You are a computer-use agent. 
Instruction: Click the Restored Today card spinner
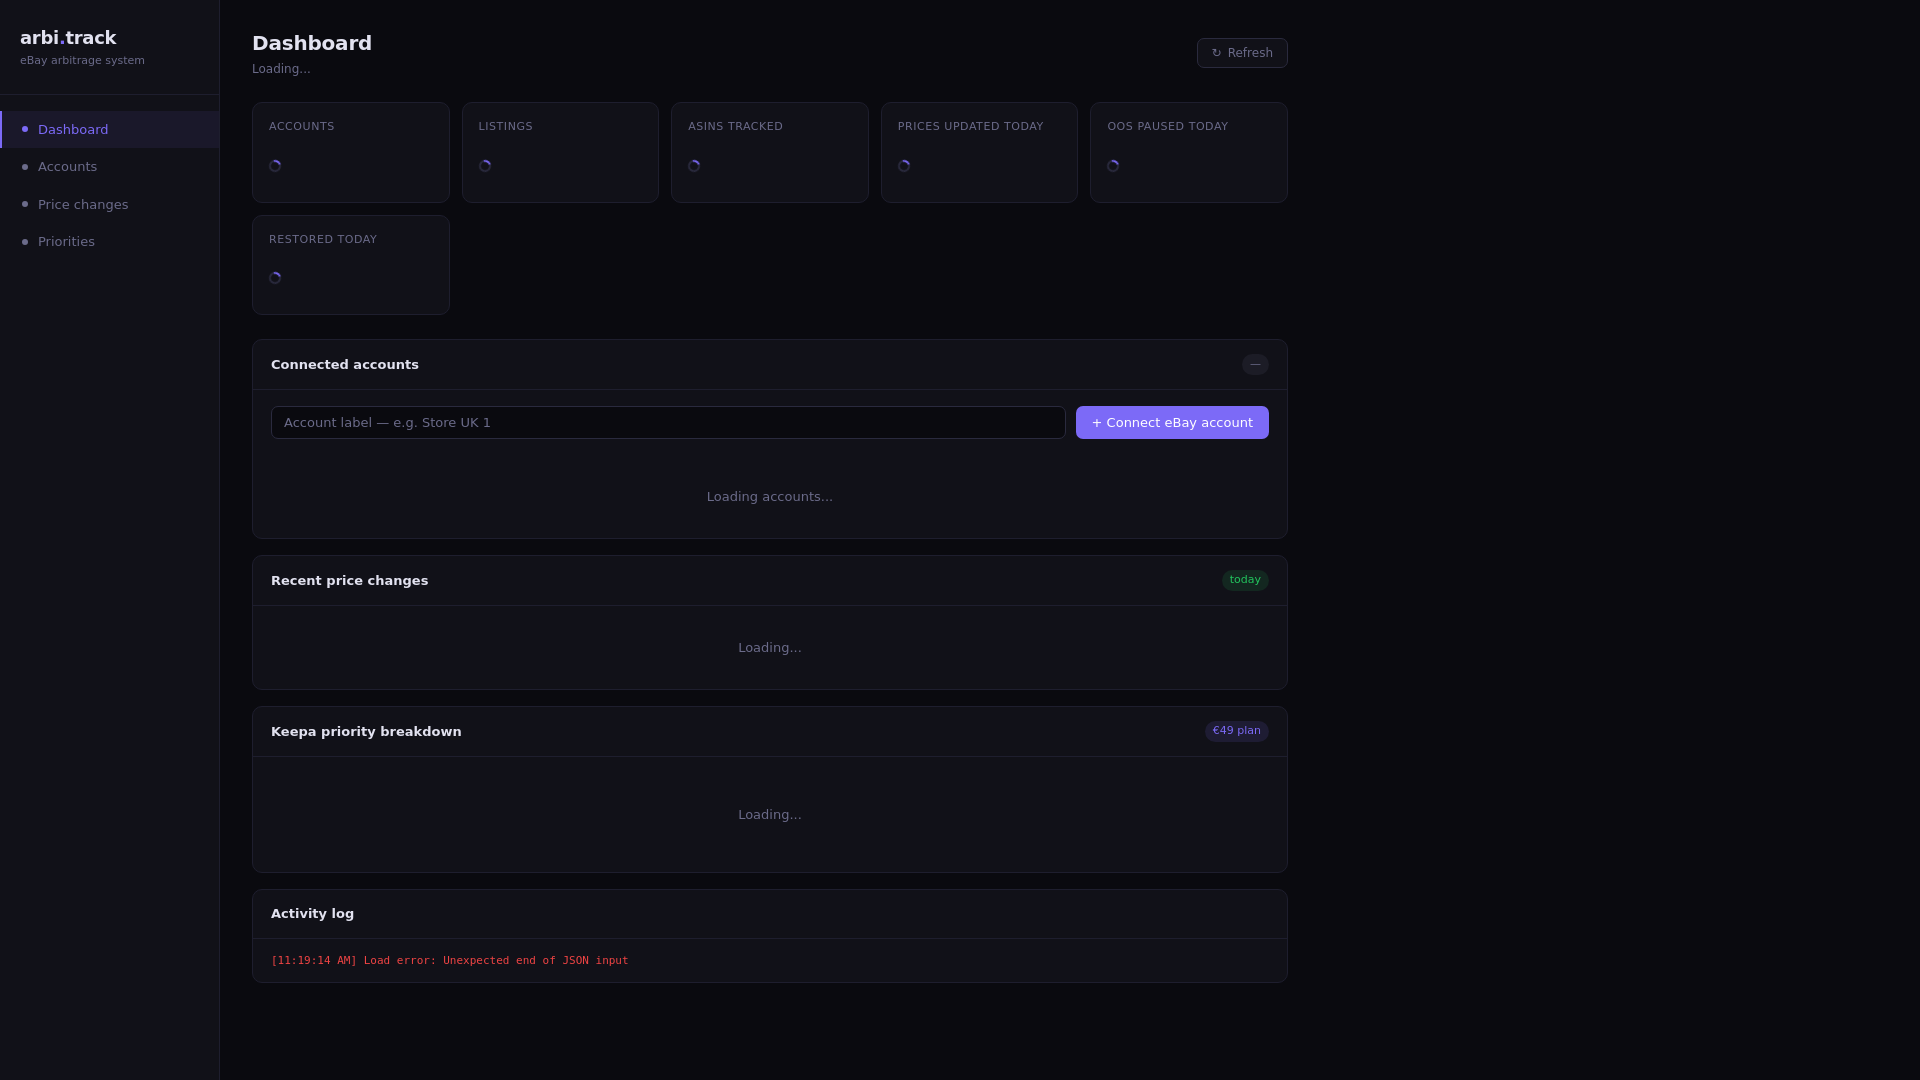point(275,278)
